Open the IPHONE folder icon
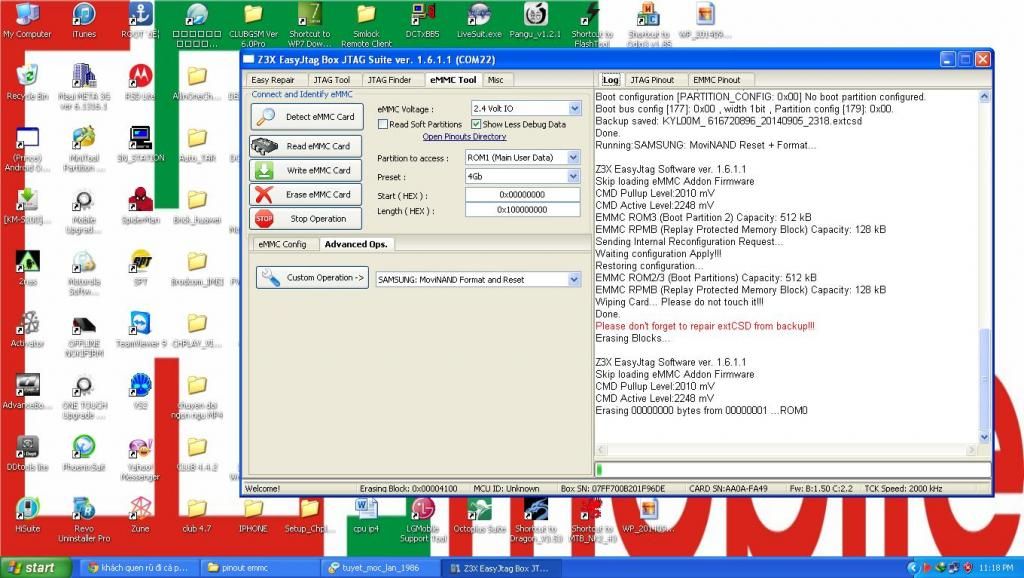The image size is (1024, 578). pyautogui.click(x=253, y=515)
